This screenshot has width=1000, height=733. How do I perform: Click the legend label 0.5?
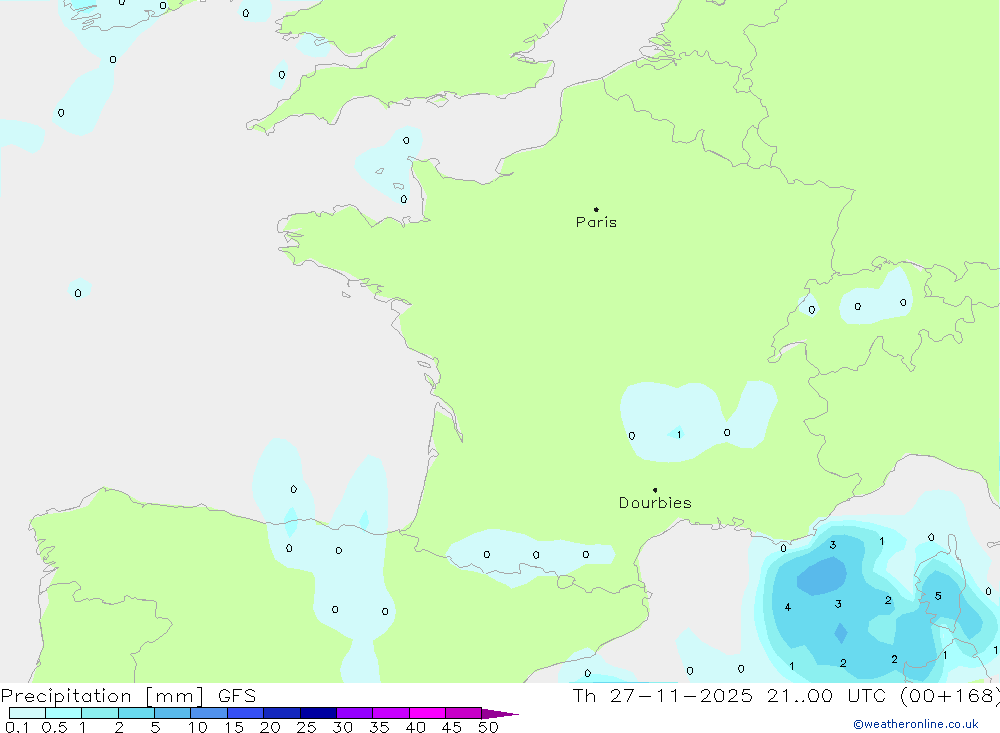[x=55, y=727]
